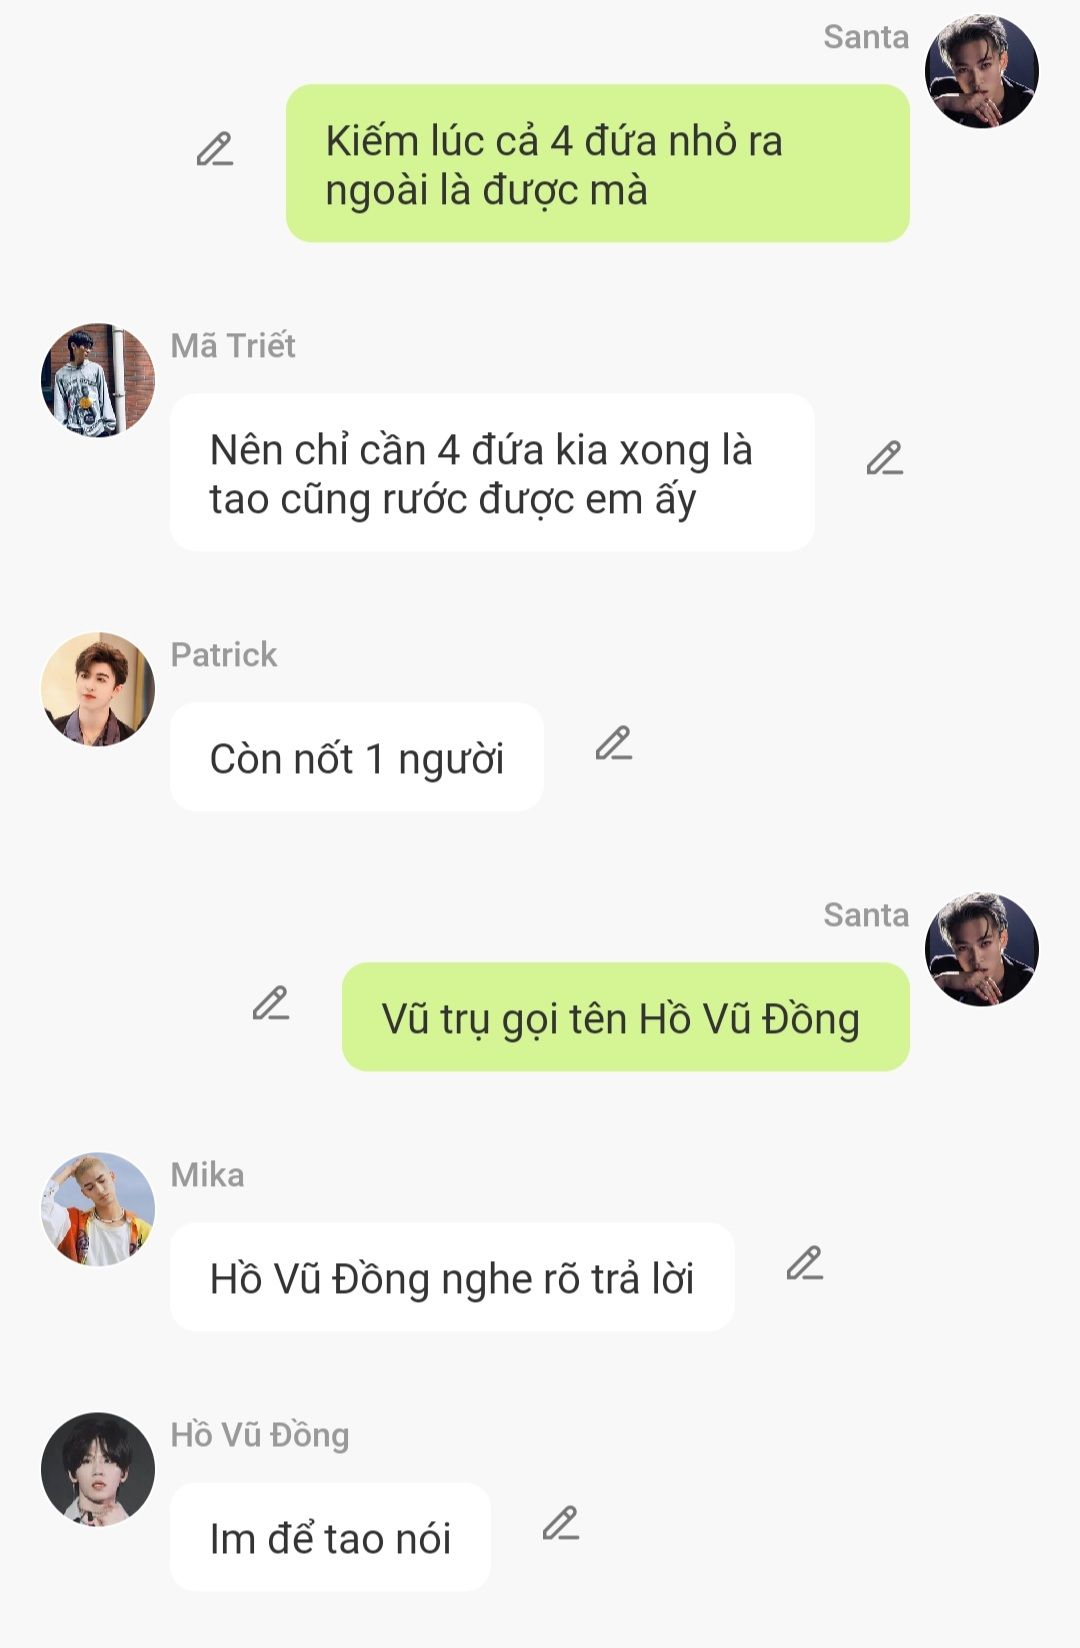Select the green bubble "Kiếm lúc cả 4 đứa nhỏ"

pyautogui.click(x=598, y=163)
